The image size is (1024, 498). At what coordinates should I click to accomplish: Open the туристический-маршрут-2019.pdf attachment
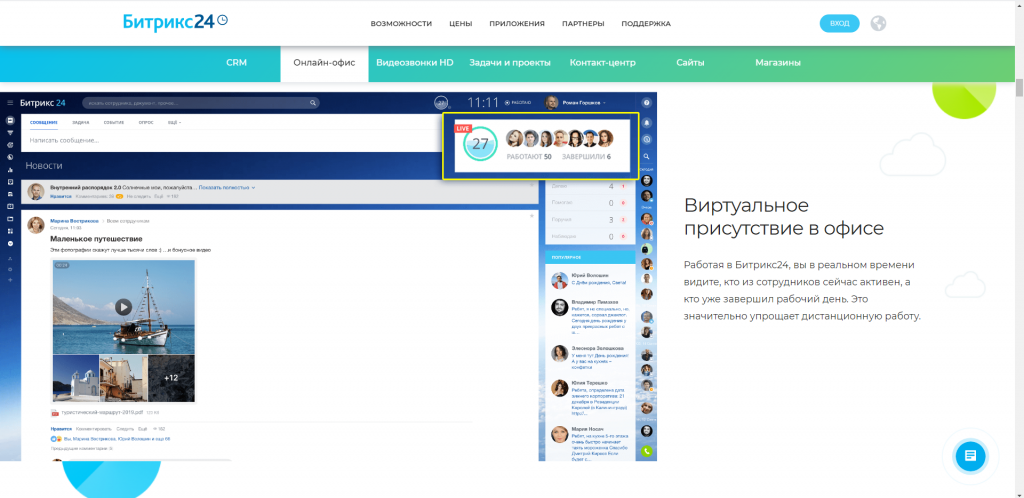point(101,412)
